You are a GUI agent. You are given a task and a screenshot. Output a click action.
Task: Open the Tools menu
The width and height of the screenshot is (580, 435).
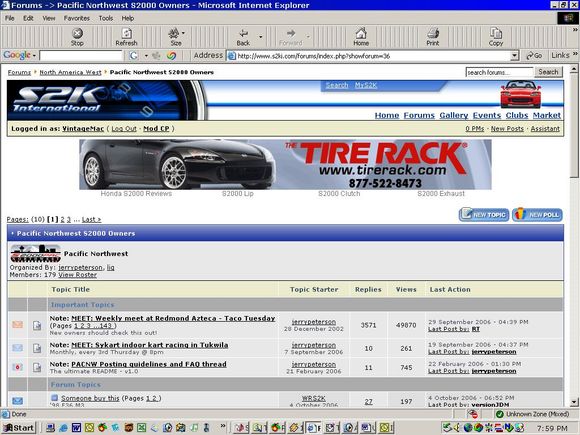[x=106, y=18]
